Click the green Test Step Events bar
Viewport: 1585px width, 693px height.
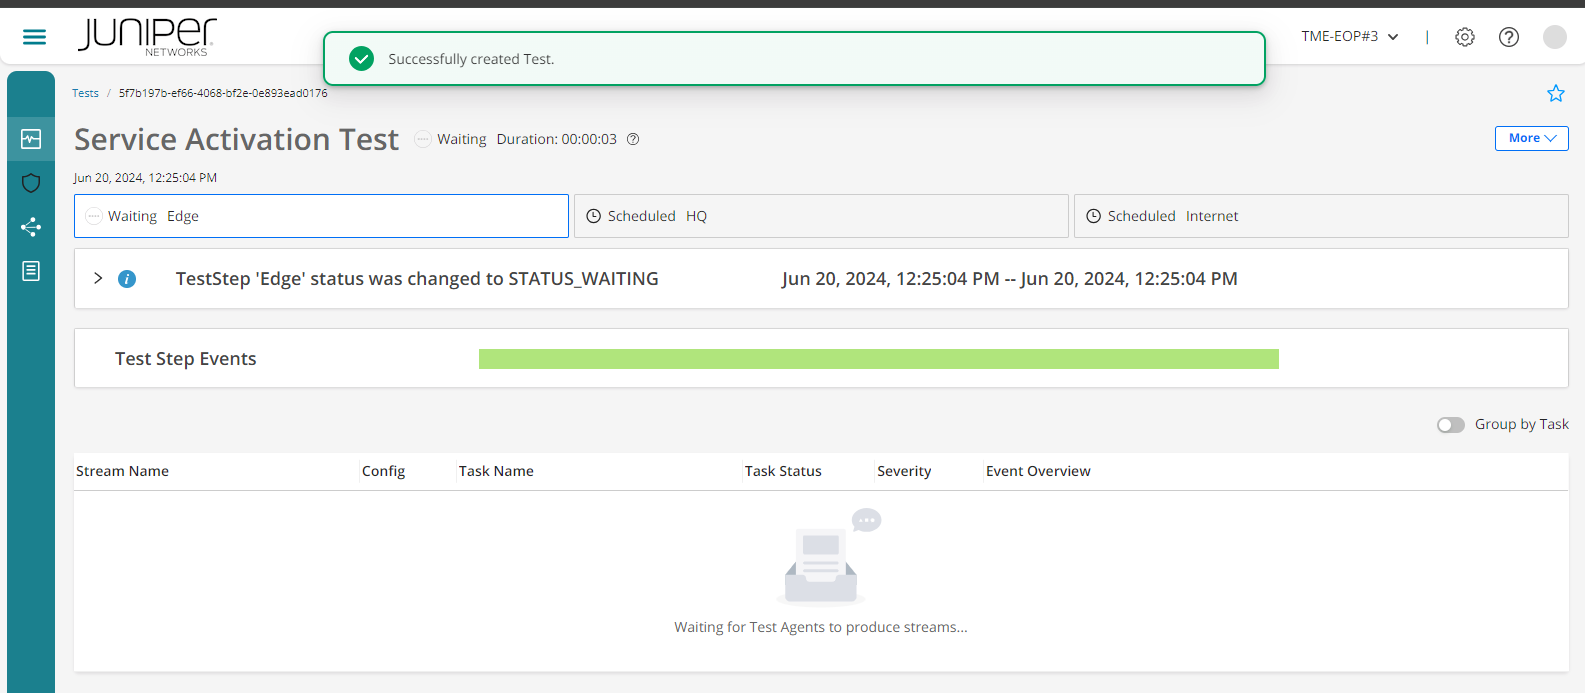[x=878, y=359]
